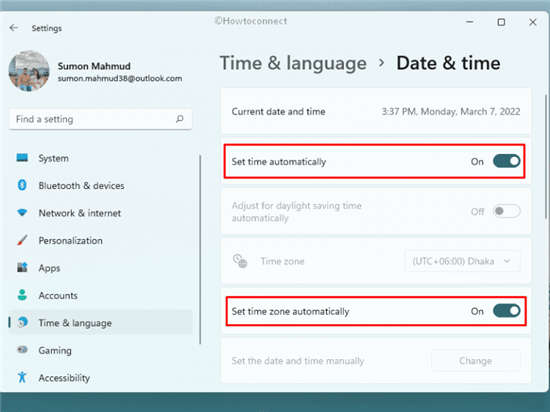Image resolution: width=550 pixels, height=412 pixels.
Task: Click the System monitor icon
Action: 22,158
